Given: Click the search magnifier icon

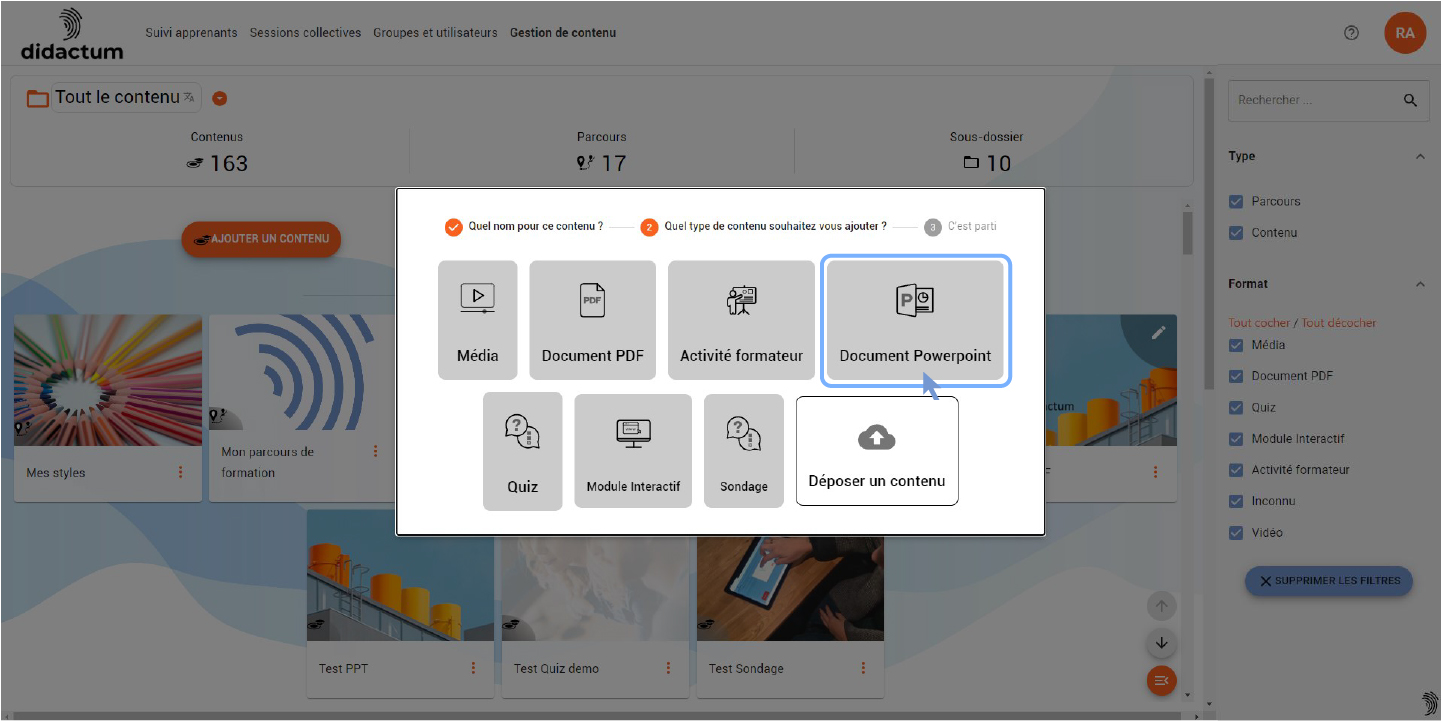Looking at the screenshot, I should pyautogui.click(x=1411, y=100).
